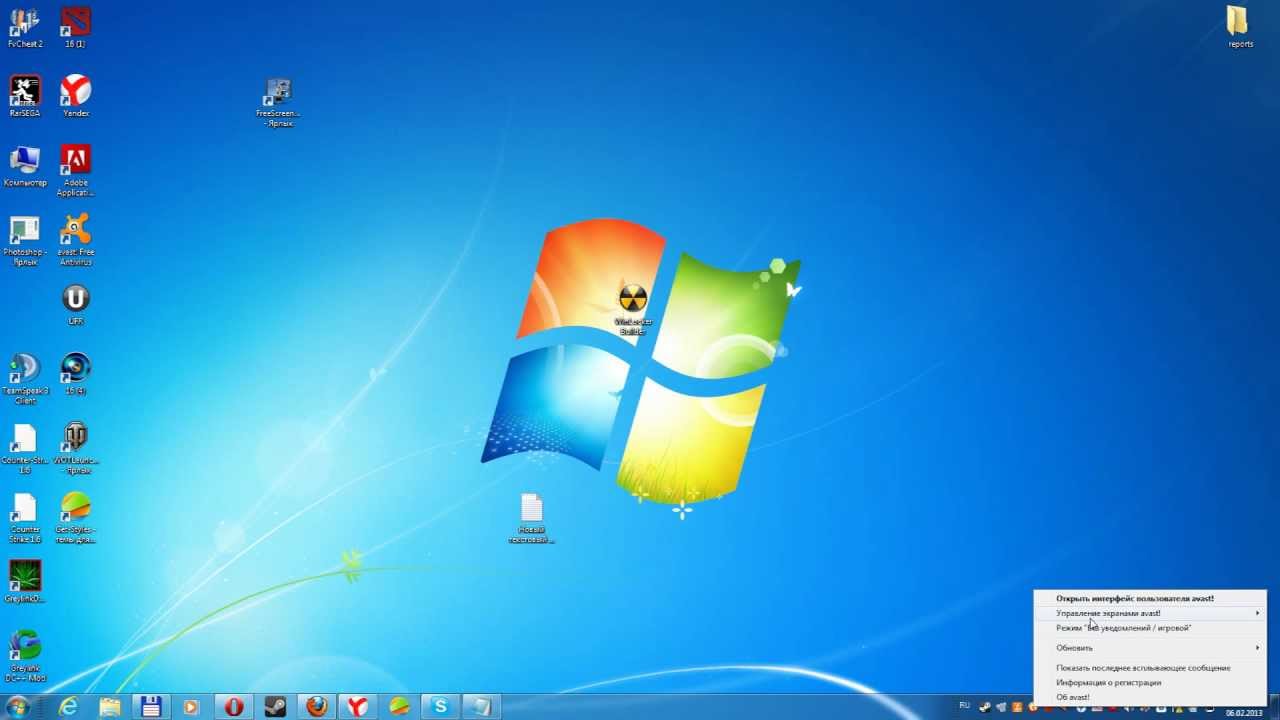Open the Dota-style '16 (1)' desktop shortcut

coord(75,29)
